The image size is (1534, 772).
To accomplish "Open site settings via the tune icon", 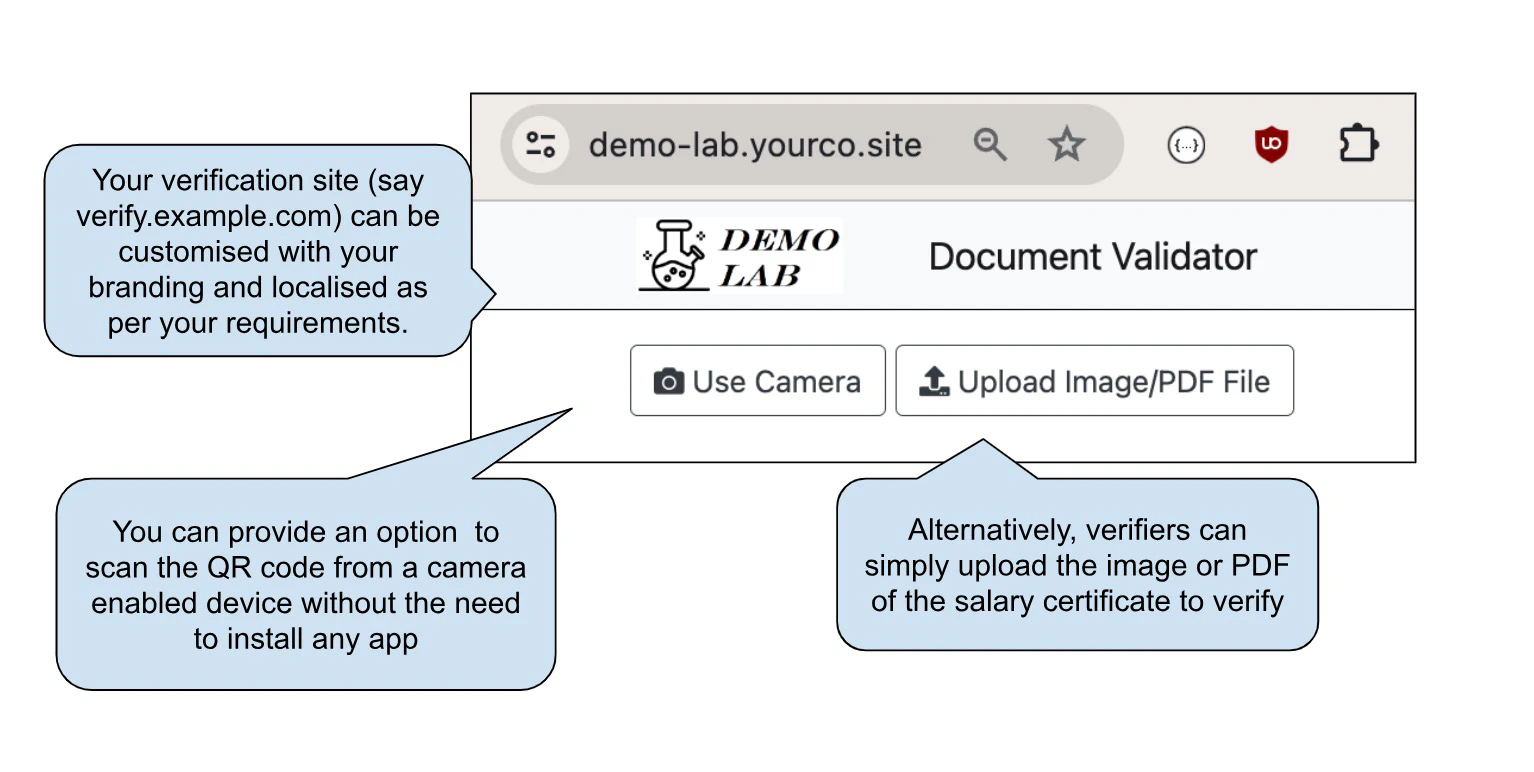I will [540, 144].
